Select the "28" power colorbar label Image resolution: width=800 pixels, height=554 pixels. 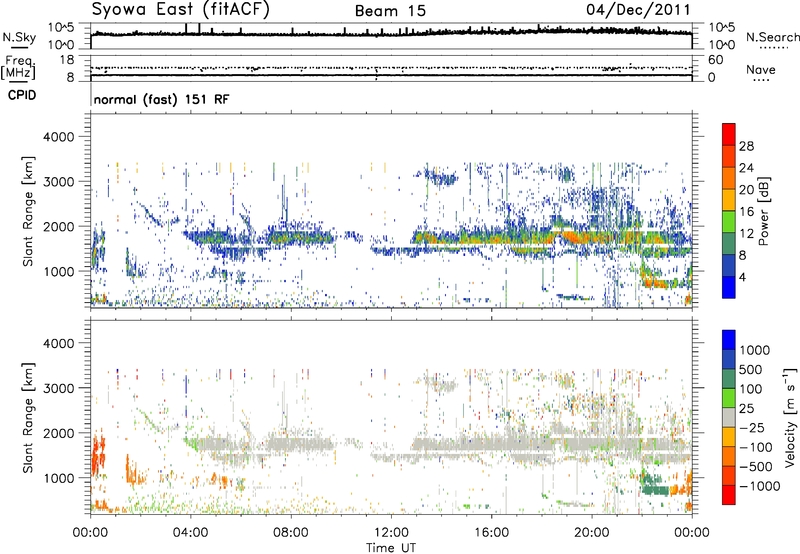point(746,146)
